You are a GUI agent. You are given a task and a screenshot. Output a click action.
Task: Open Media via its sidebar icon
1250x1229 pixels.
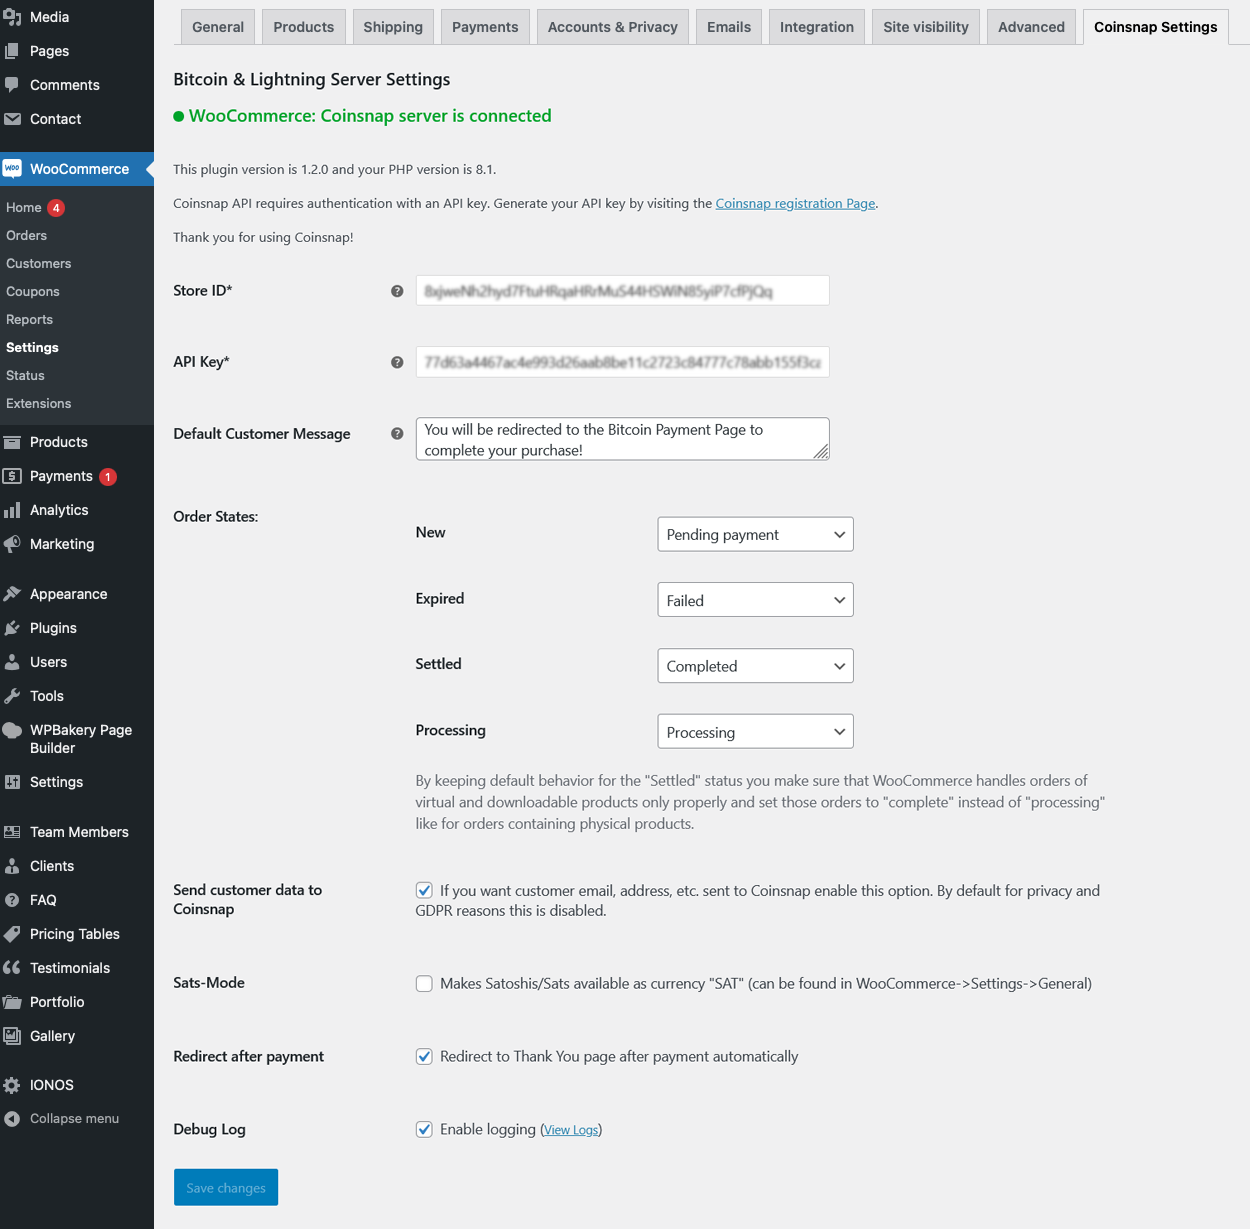point(12,17)
